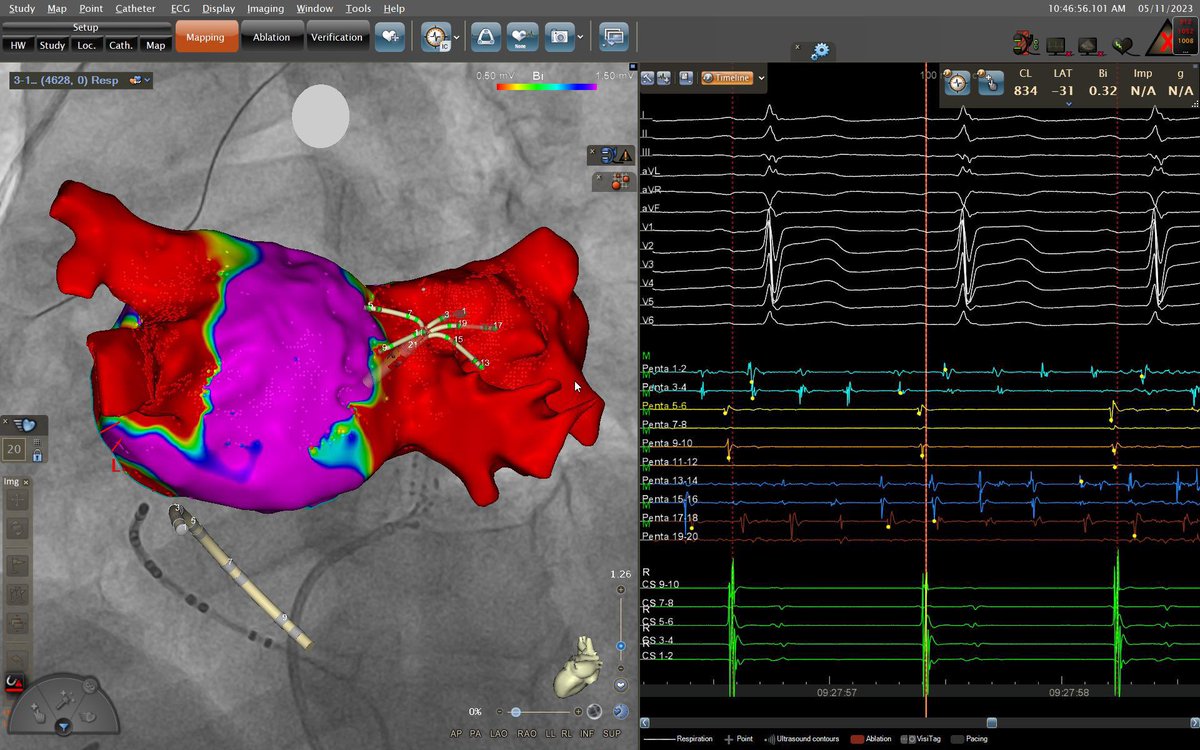Select the LAO view button
1200x750 pixels.
tap(499, 734)
